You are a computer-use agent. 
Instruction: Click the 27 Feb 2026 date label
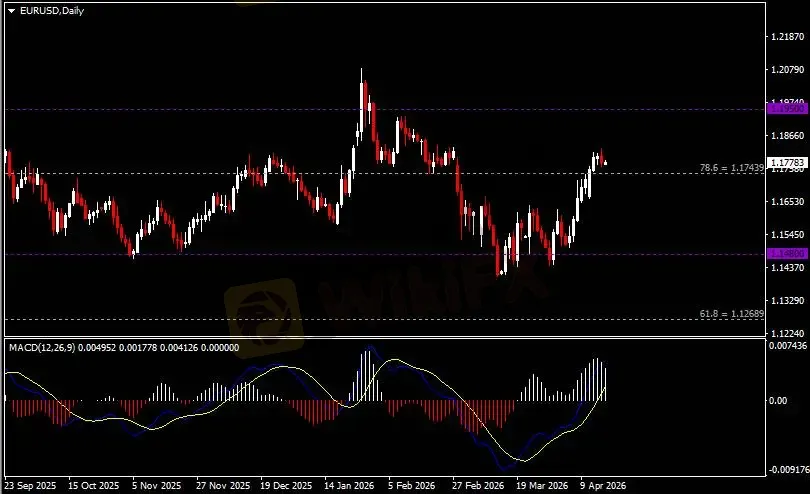pyautogui.click(x=478, y=486)
